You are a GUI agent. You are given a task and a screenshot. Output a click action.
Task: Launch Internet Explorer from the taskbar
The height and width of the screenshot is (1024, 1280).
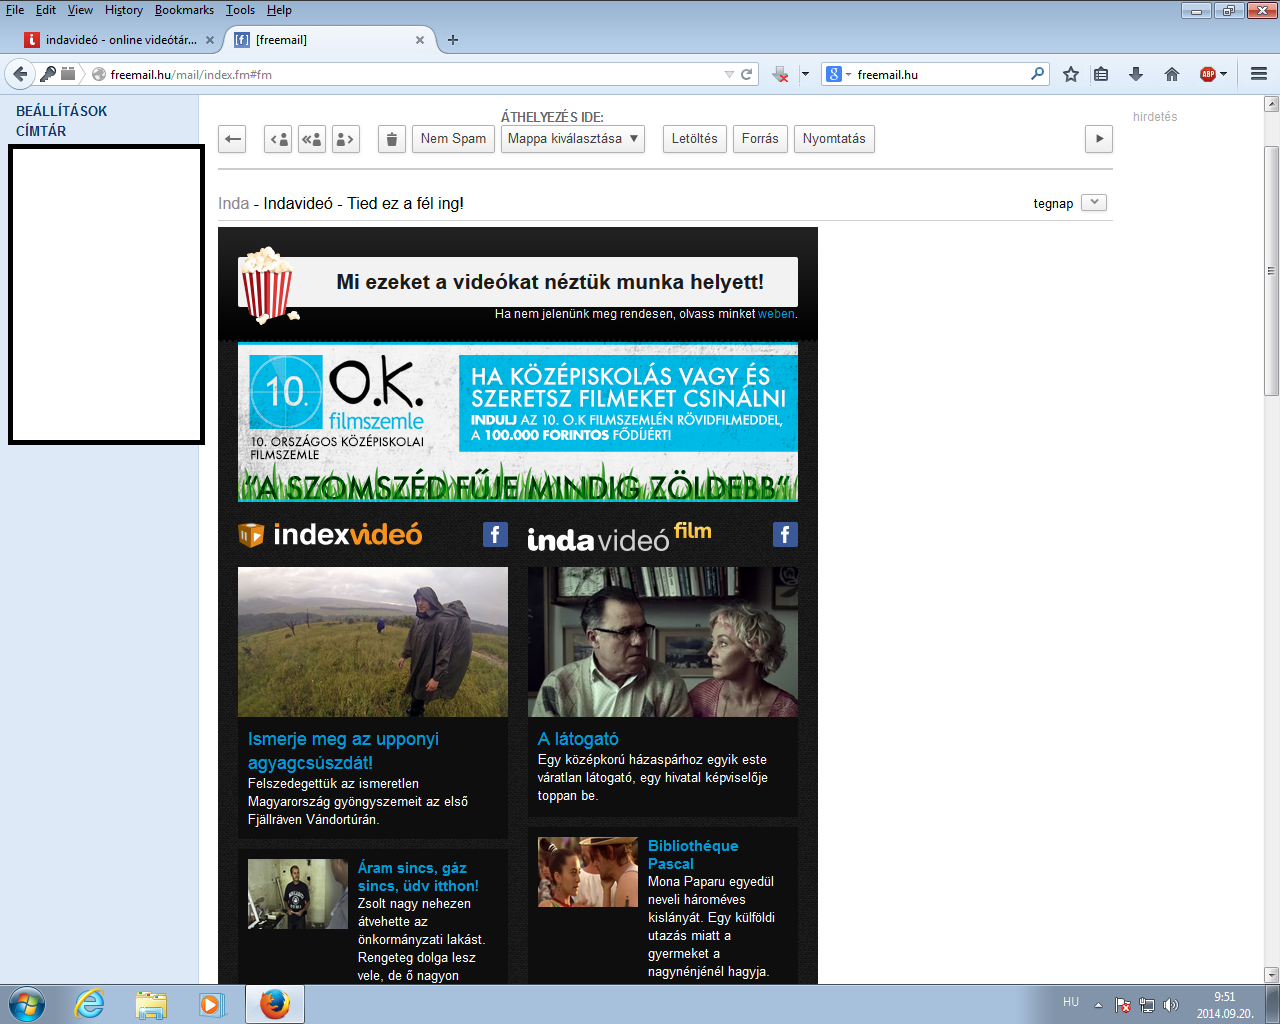click(90, 1004)
